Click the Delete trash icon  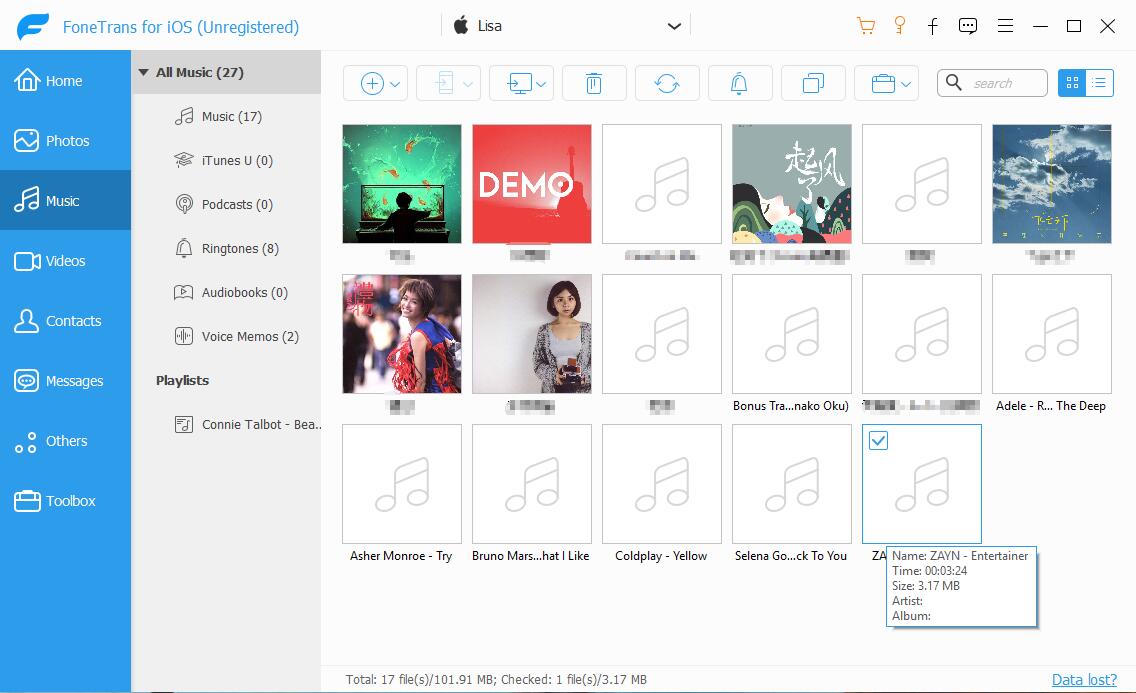[x=593, y=83]
